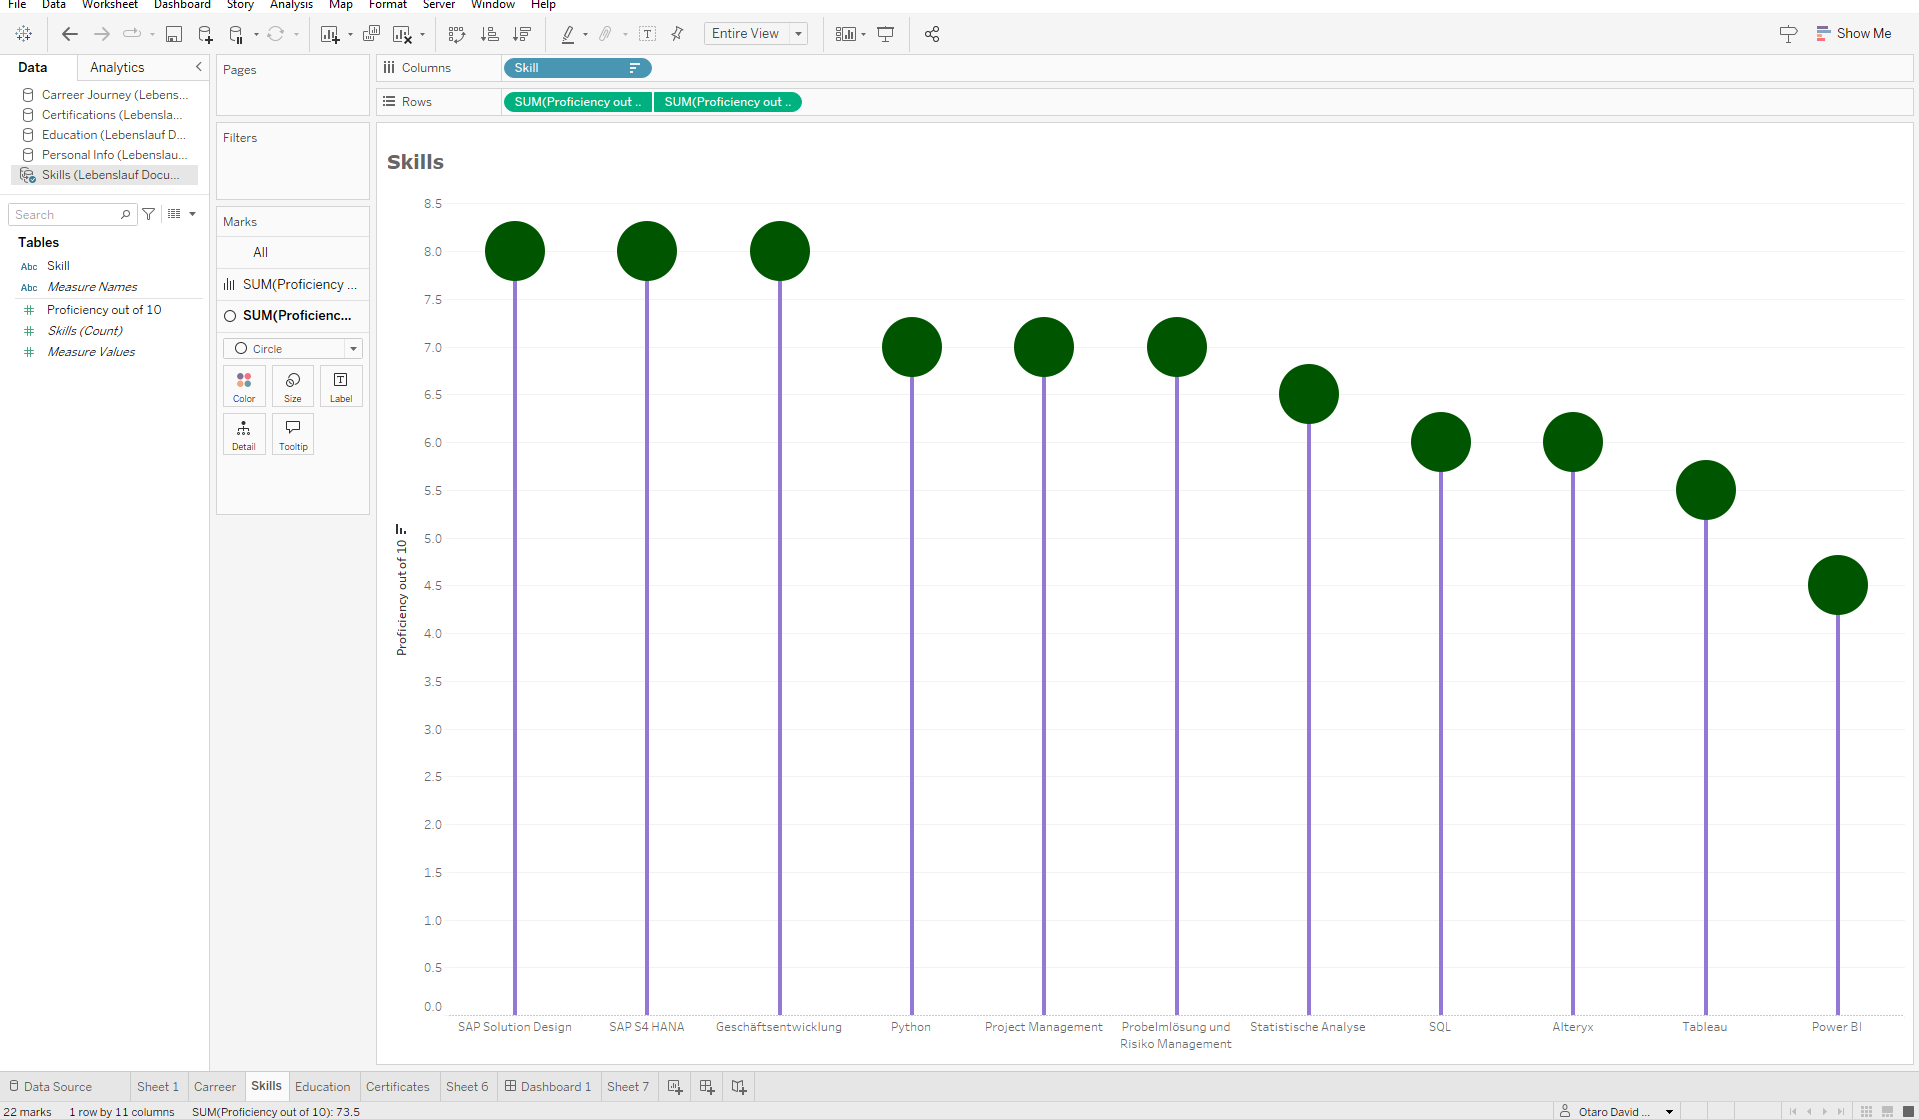Open the Size marks card
The image size is (1919, 1119).
click(x=292, y=386)
